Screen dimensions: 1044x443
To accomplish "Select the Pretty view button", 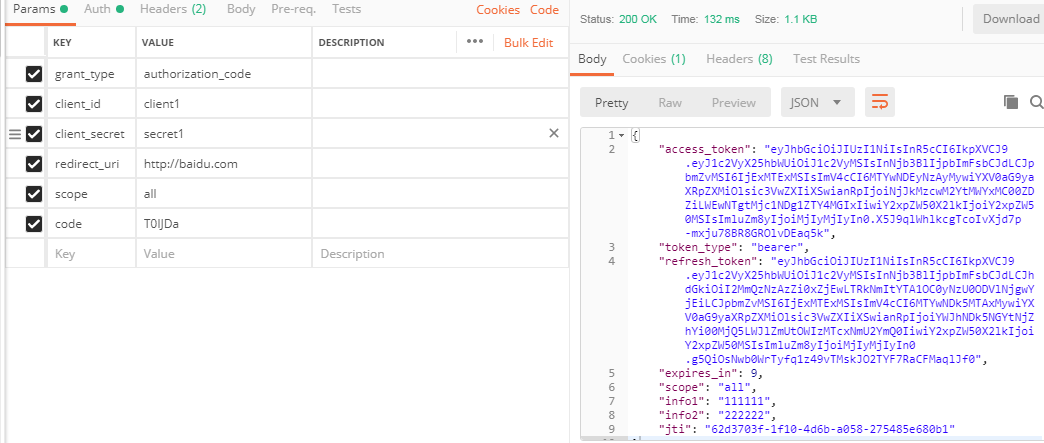I will (x=611, y=103).
